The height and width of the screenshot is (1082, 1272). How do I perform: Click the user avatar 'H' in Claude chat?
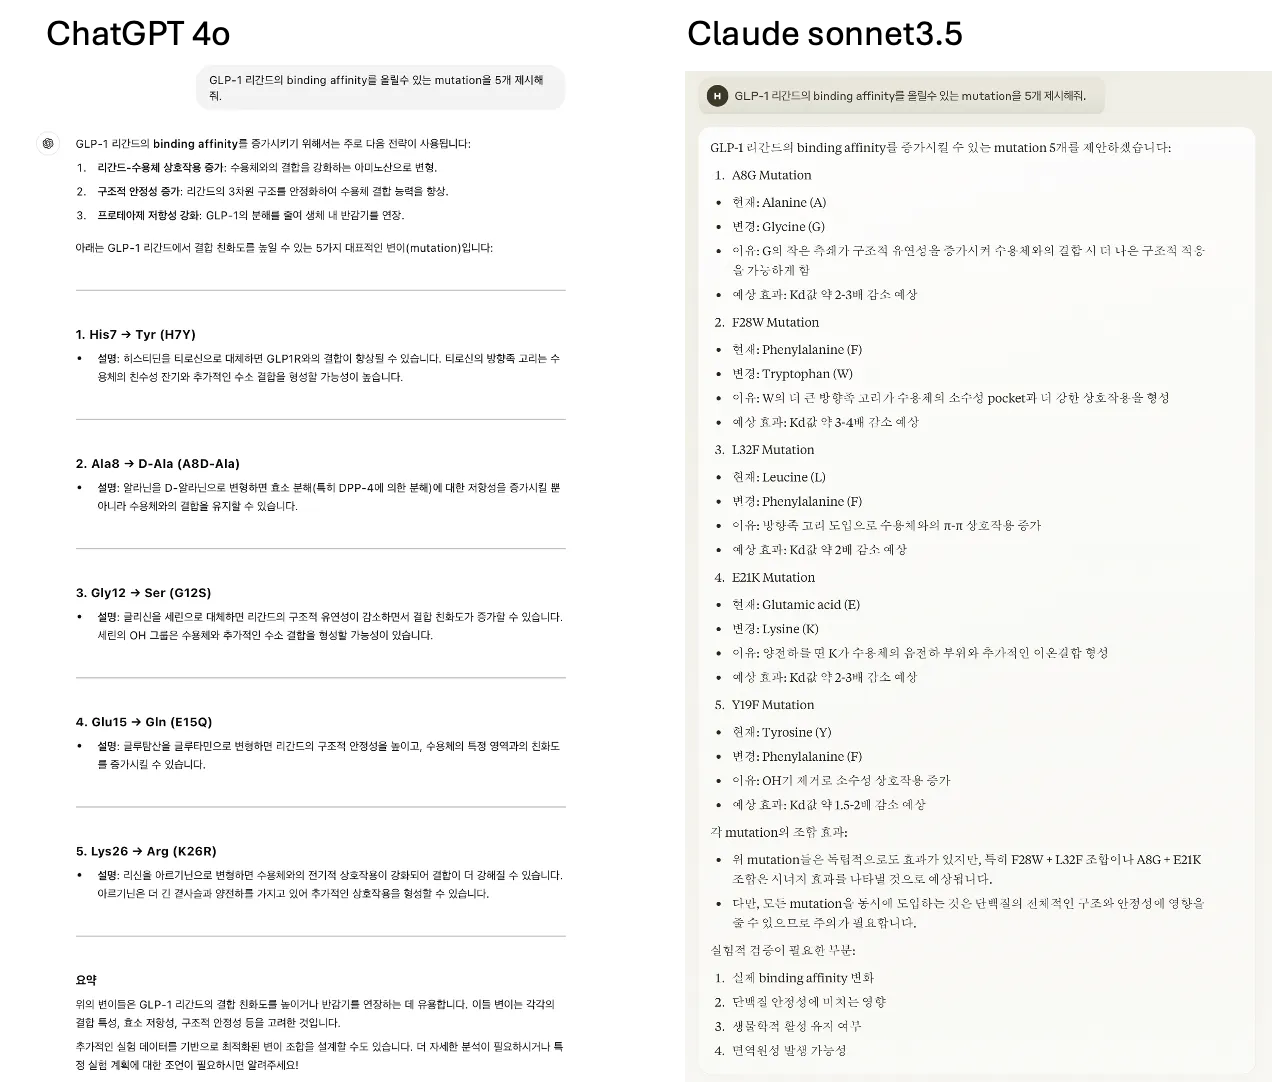pyautogui.click(x=716, y=96)
